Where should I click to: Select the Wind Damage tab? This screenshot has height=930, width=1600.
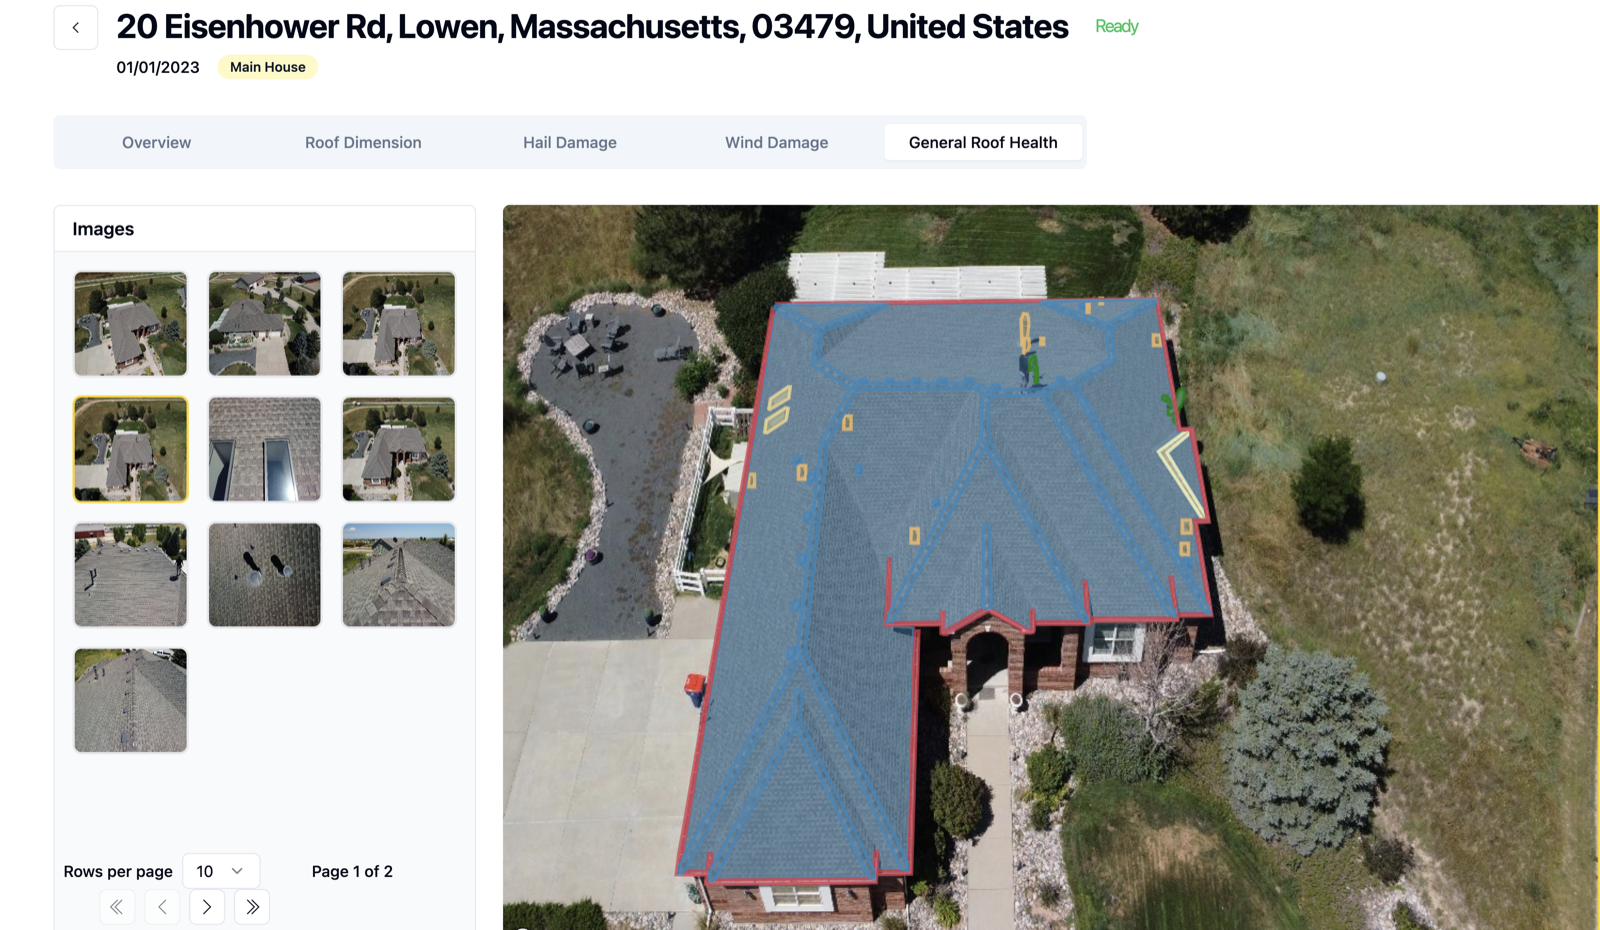(x=777, y=142)
